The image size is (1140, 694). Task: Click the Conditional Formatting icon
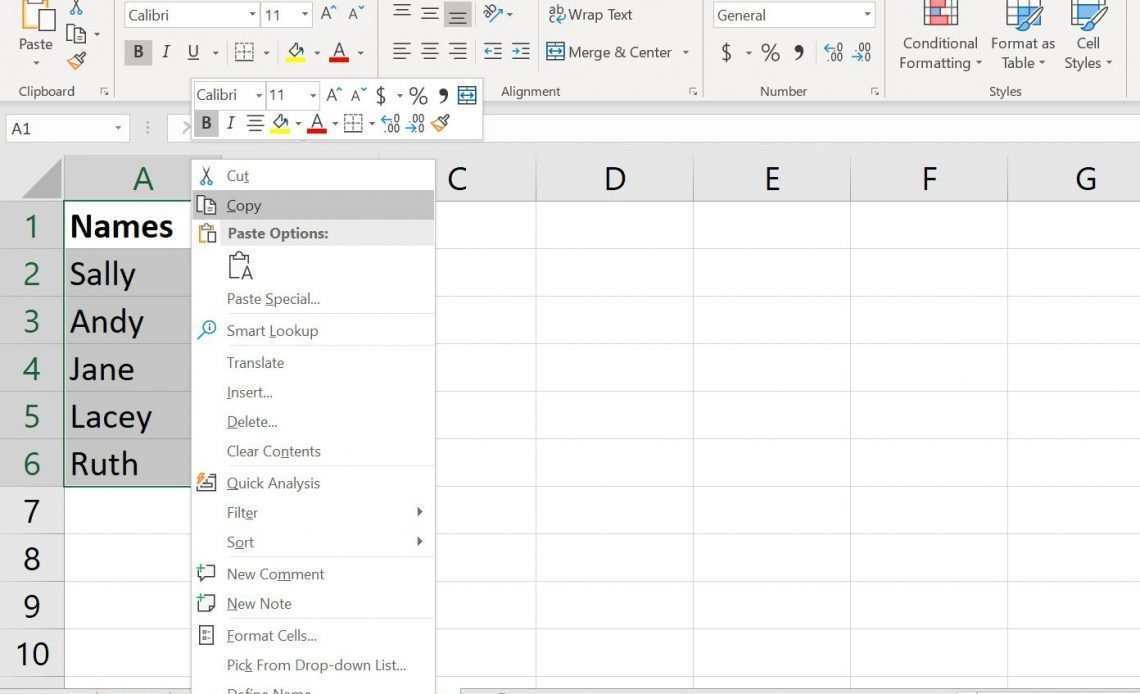pos(939,40)
